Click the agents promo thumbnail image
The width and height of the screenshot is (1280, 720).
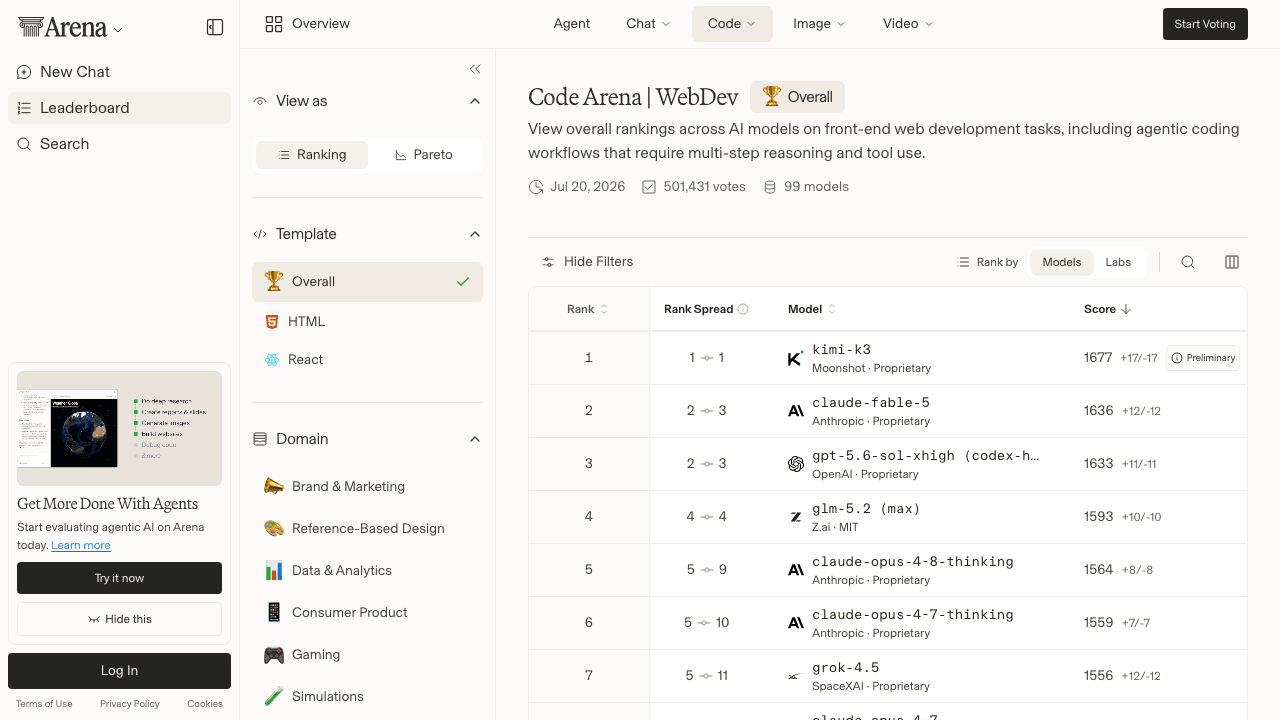(119, 429)
